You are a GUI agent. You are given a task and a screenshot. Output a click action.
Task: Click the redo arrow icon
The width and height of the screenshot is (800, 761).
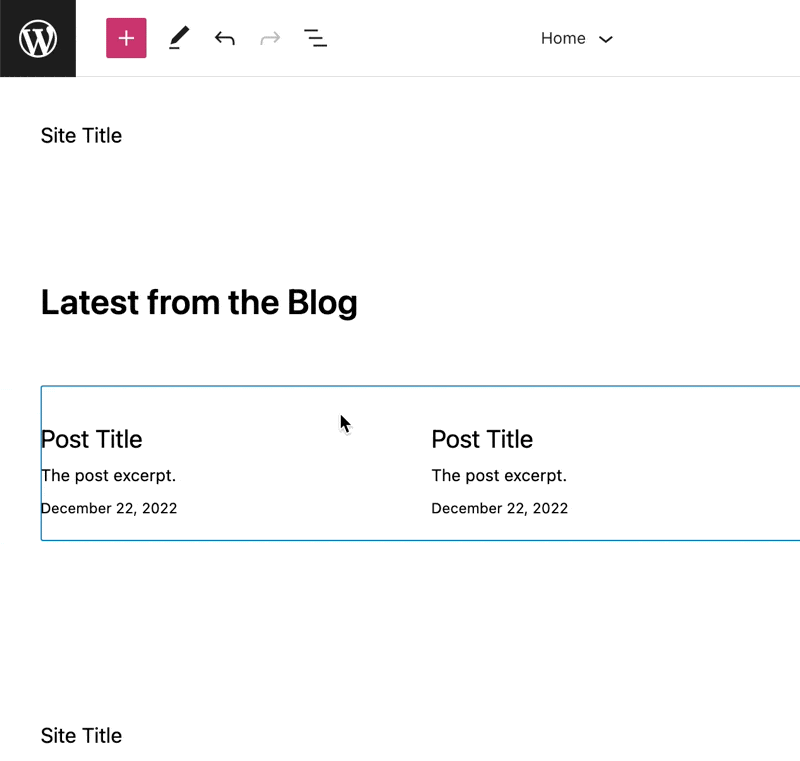[x=270, y=38]
